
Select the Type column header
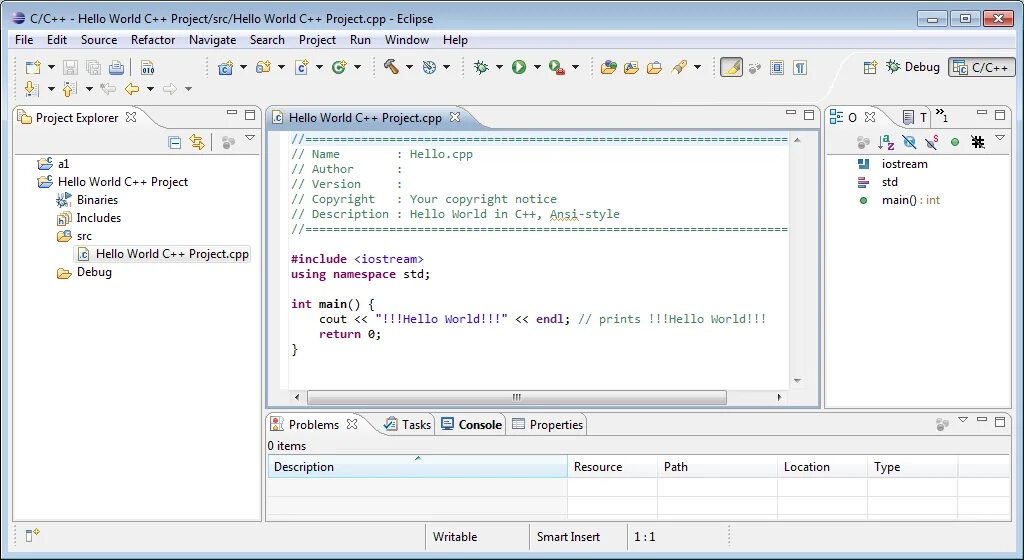click(x=913, y=467)
